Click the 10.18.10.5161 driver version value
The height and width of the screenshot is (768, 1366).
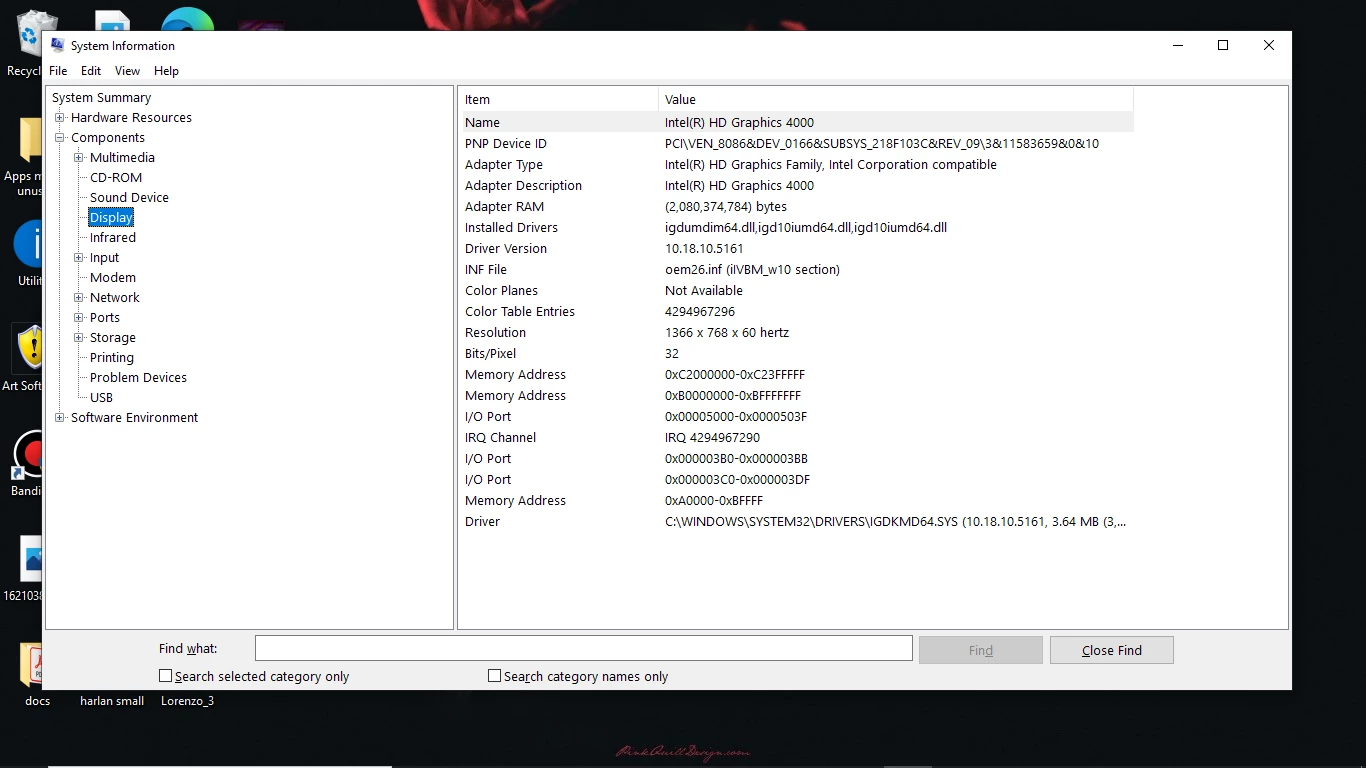point(704,248)
